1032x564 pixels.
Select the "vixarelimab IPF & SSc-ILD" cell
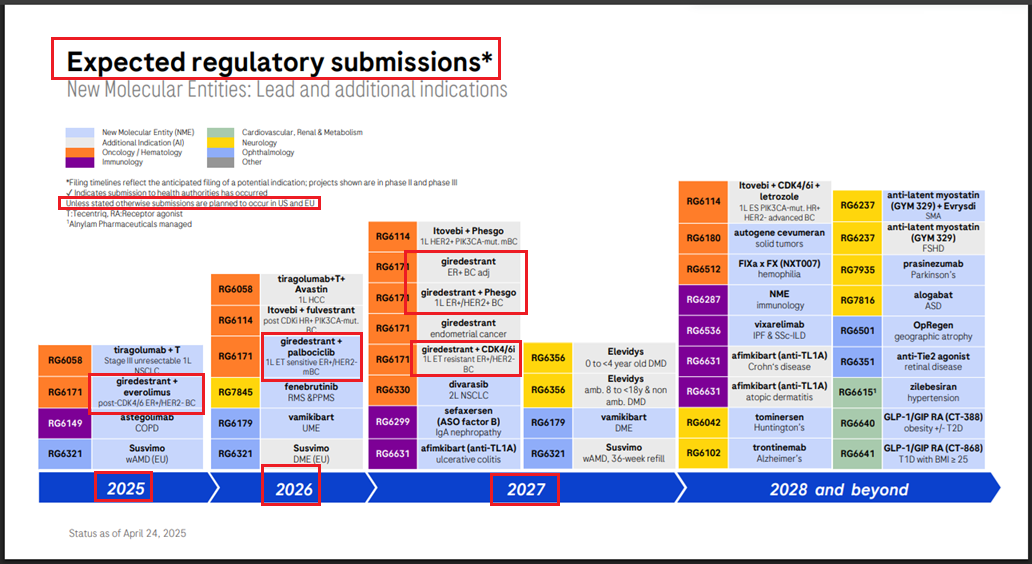[x=779, y=330]
